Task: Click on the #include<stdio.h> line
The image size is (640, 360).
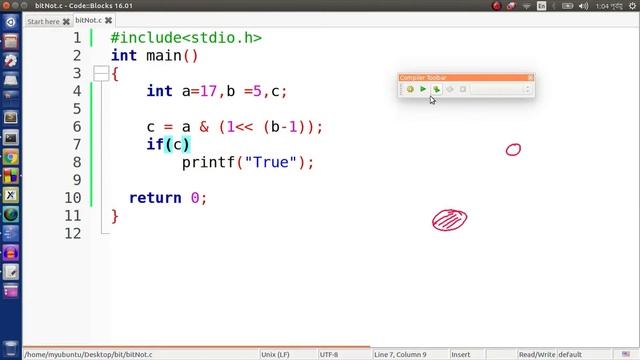Action: point(186,38)
